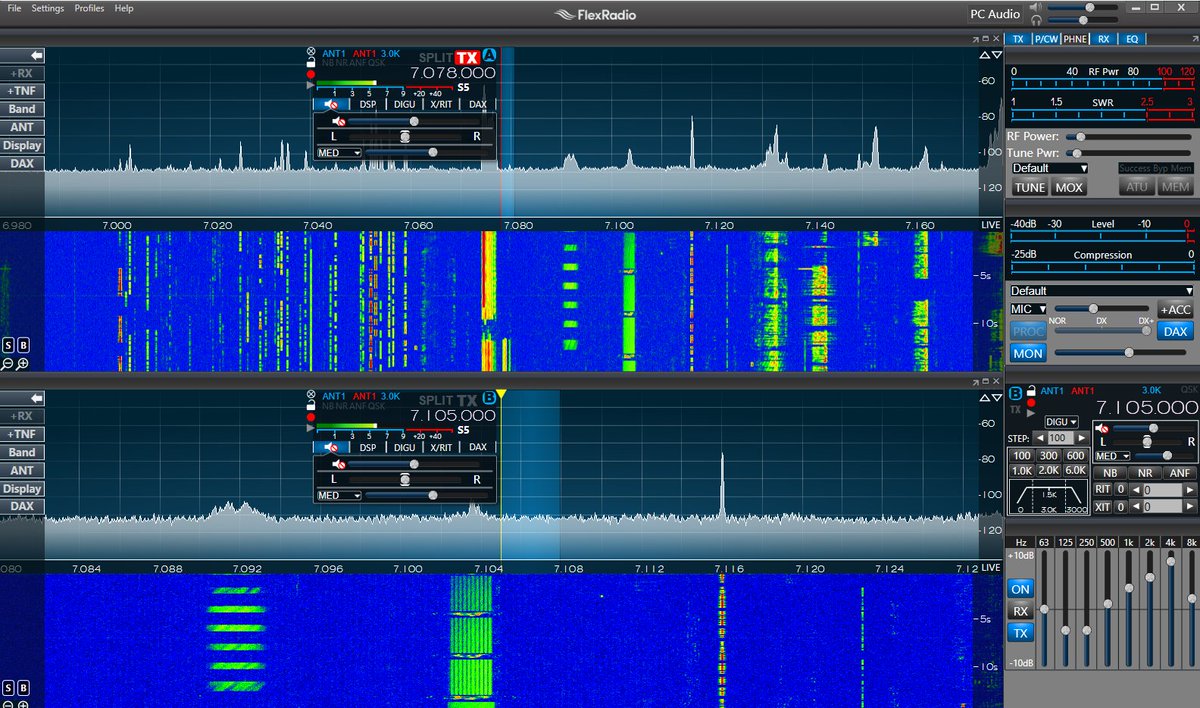
Task: Select the slice B letter badge on flag
Action: 489,397
